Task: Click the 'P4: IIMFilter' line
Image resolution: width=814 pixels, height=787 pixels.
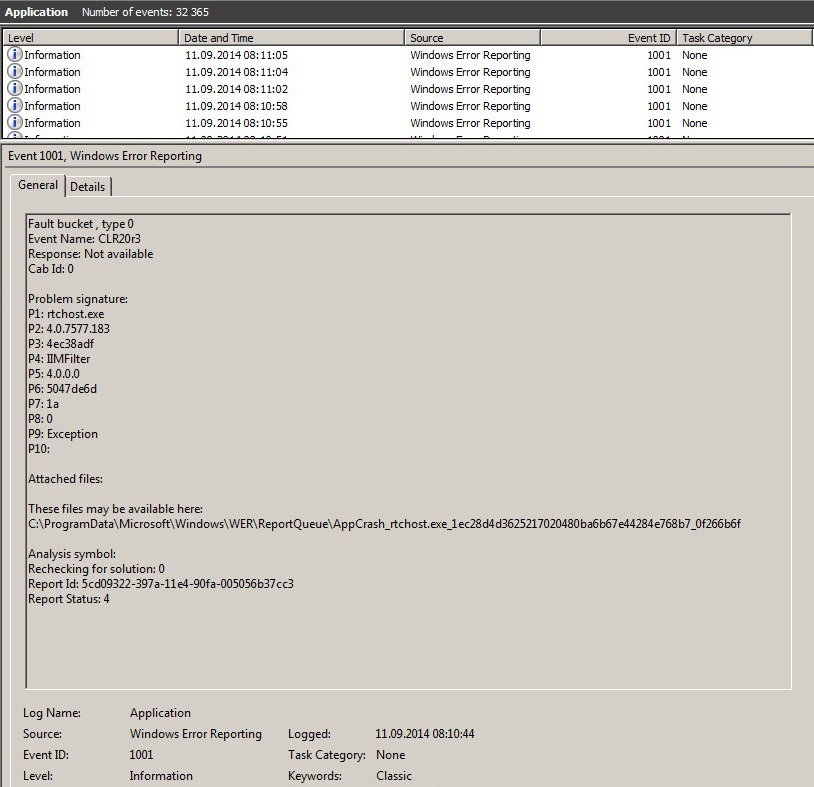Action: point(59,359)
